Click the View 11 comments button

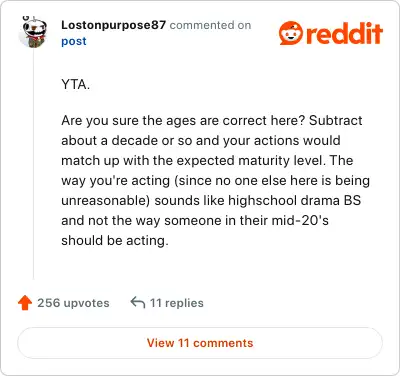(x=200, y=343)
